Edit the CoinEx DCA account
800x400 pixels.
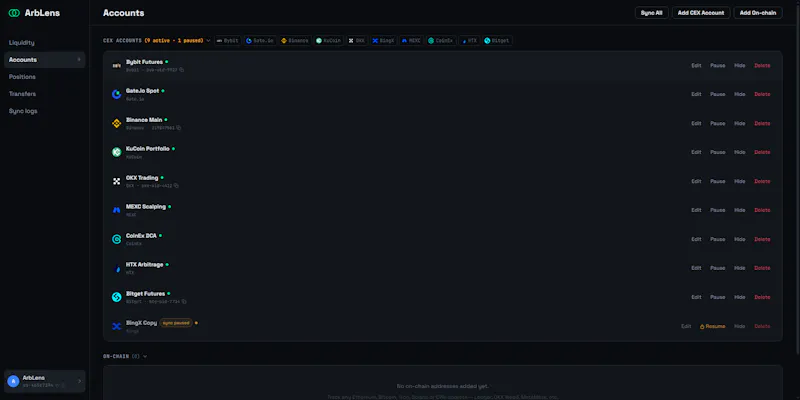click(x=696, y=239)
